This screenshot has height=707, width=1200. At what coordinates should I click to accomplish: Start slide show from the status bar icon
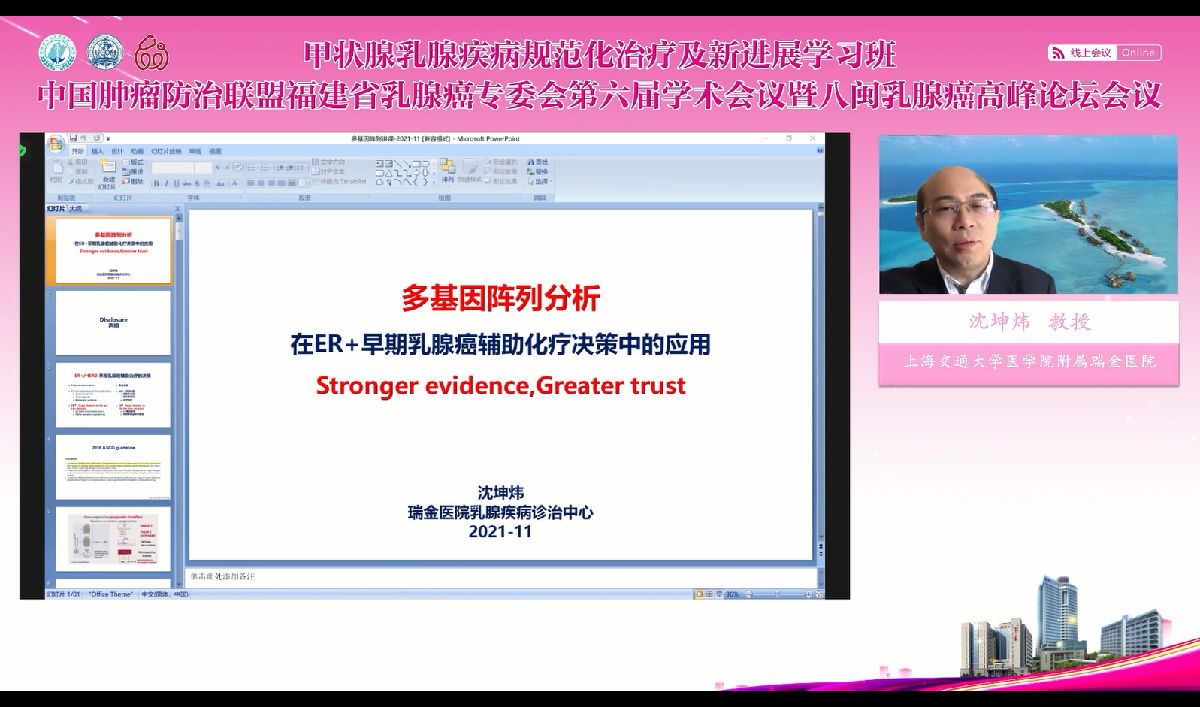click(x=719, y=594)
